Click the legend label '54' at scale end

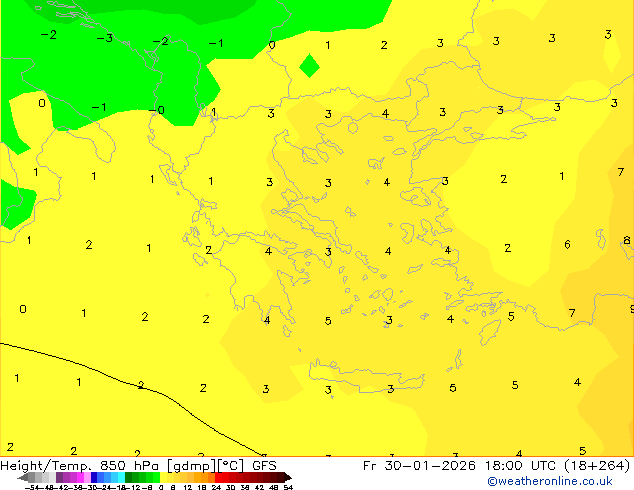(x=288, y=487)
